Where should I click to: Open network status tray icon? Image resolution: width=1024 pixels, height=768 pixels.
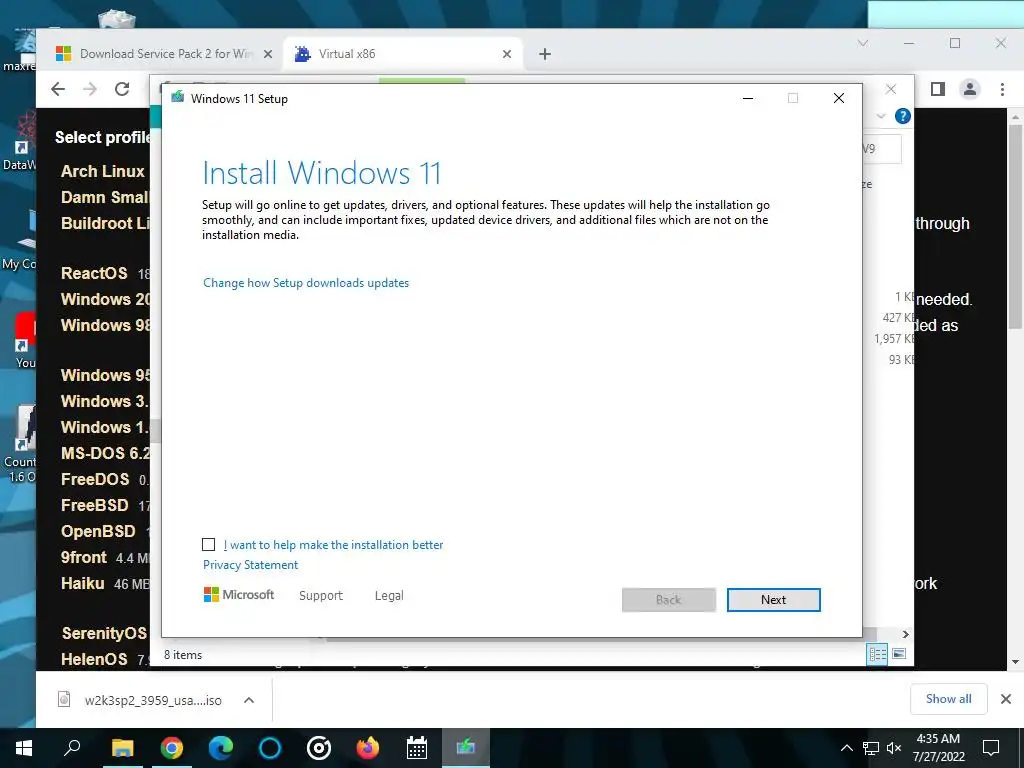(x=871, y=748)
